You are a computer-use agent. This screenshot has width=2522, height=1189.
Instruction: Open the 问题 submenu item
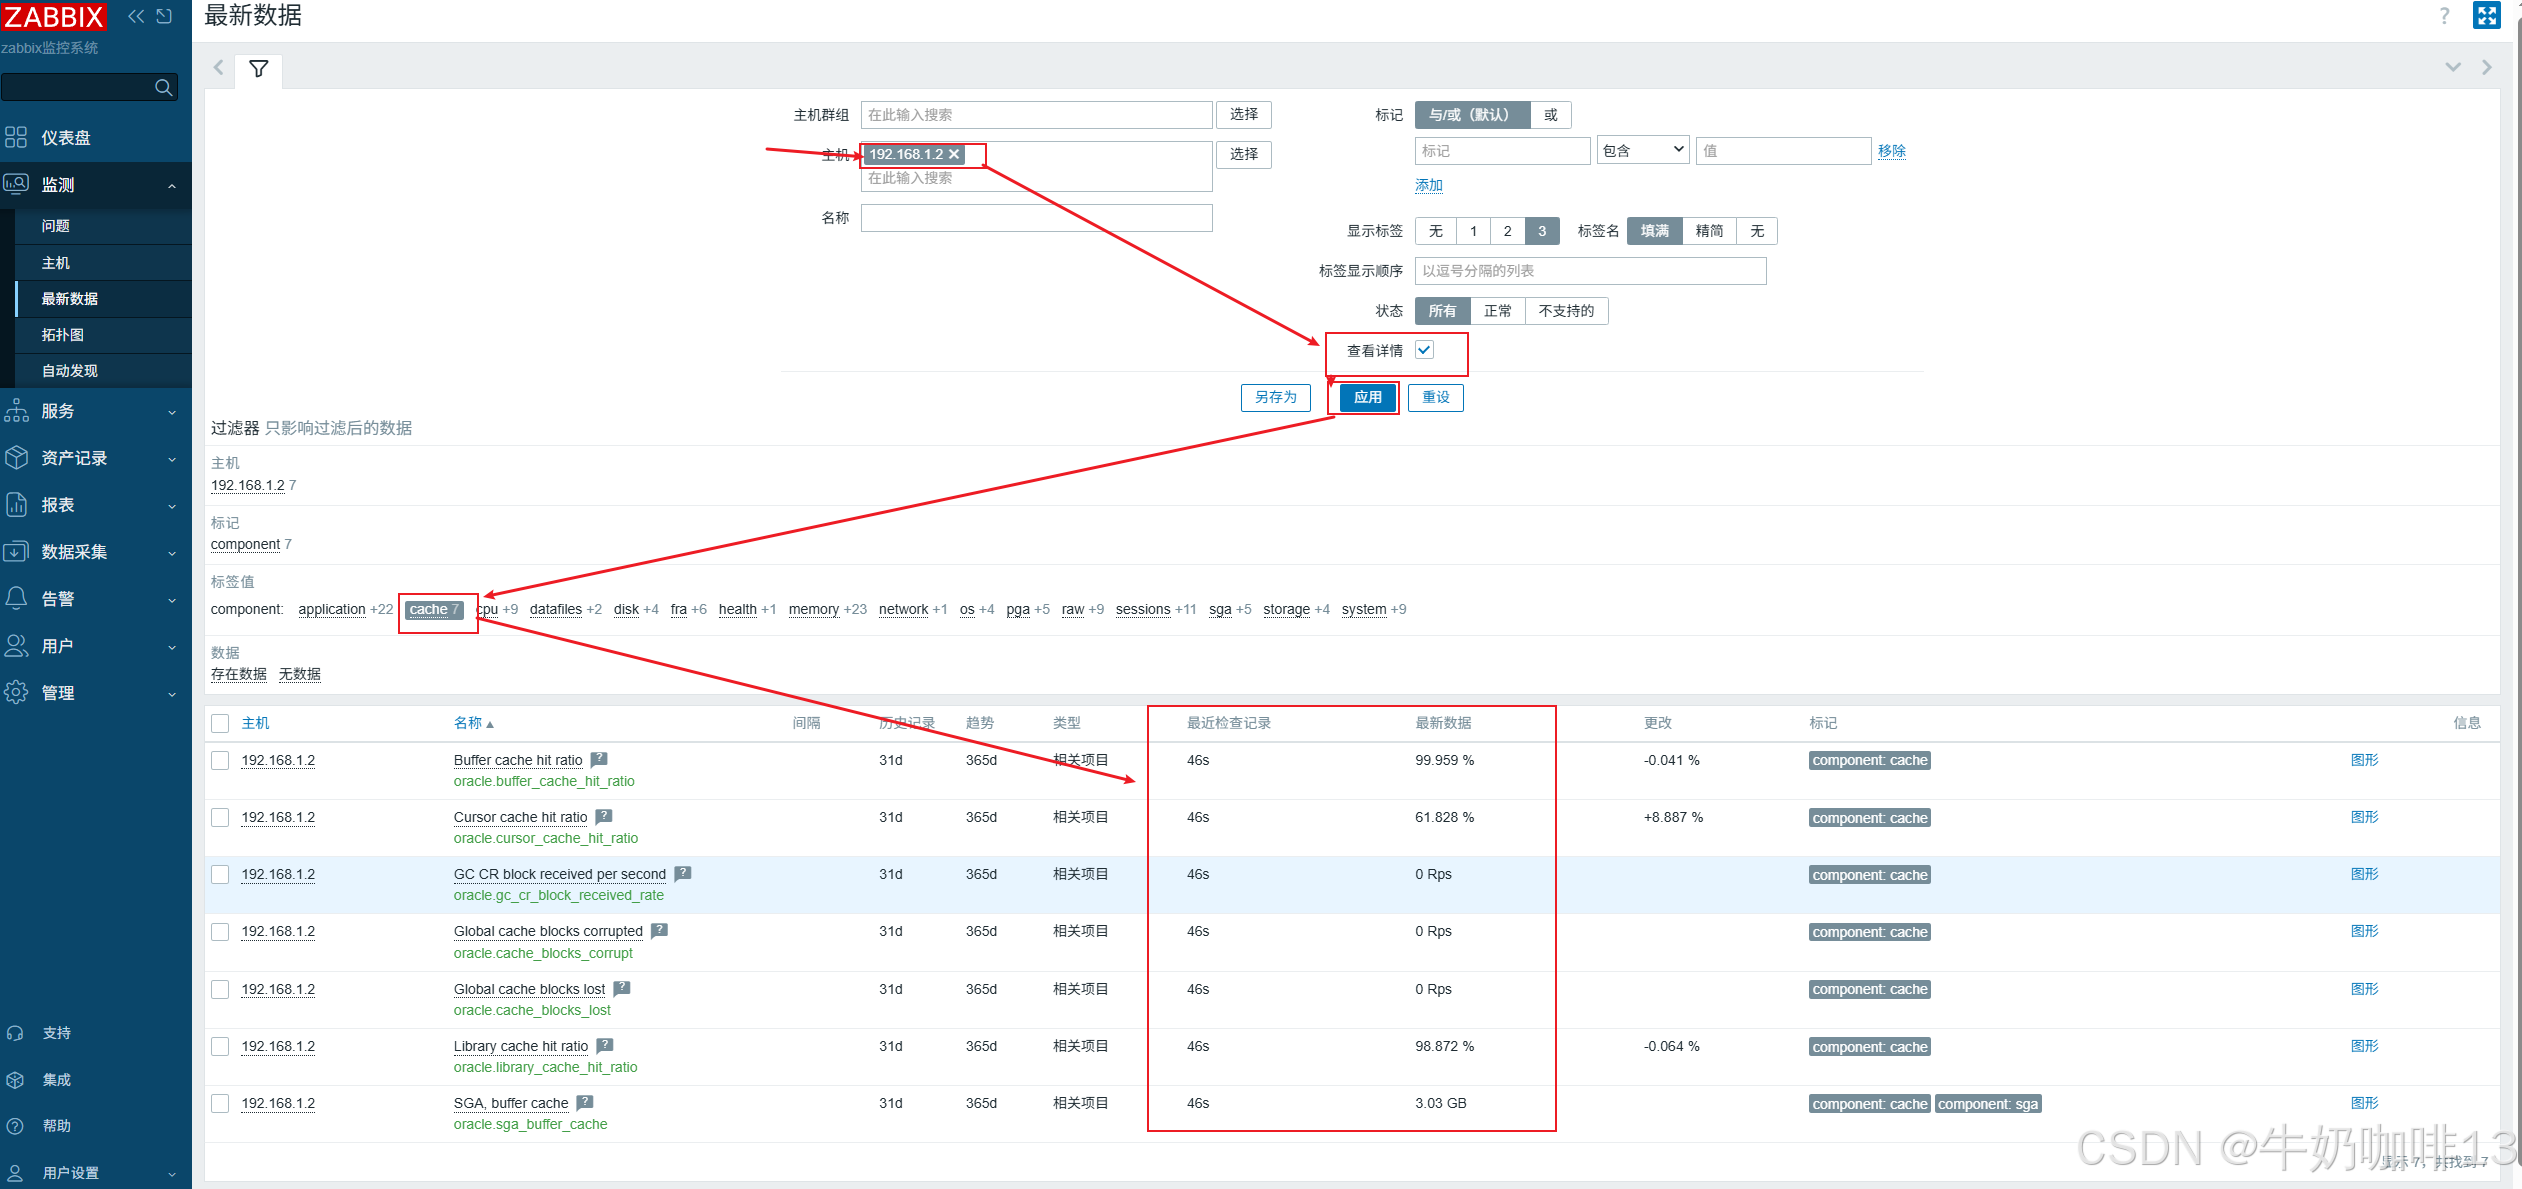pyautogui.click(x=56, y=226)
